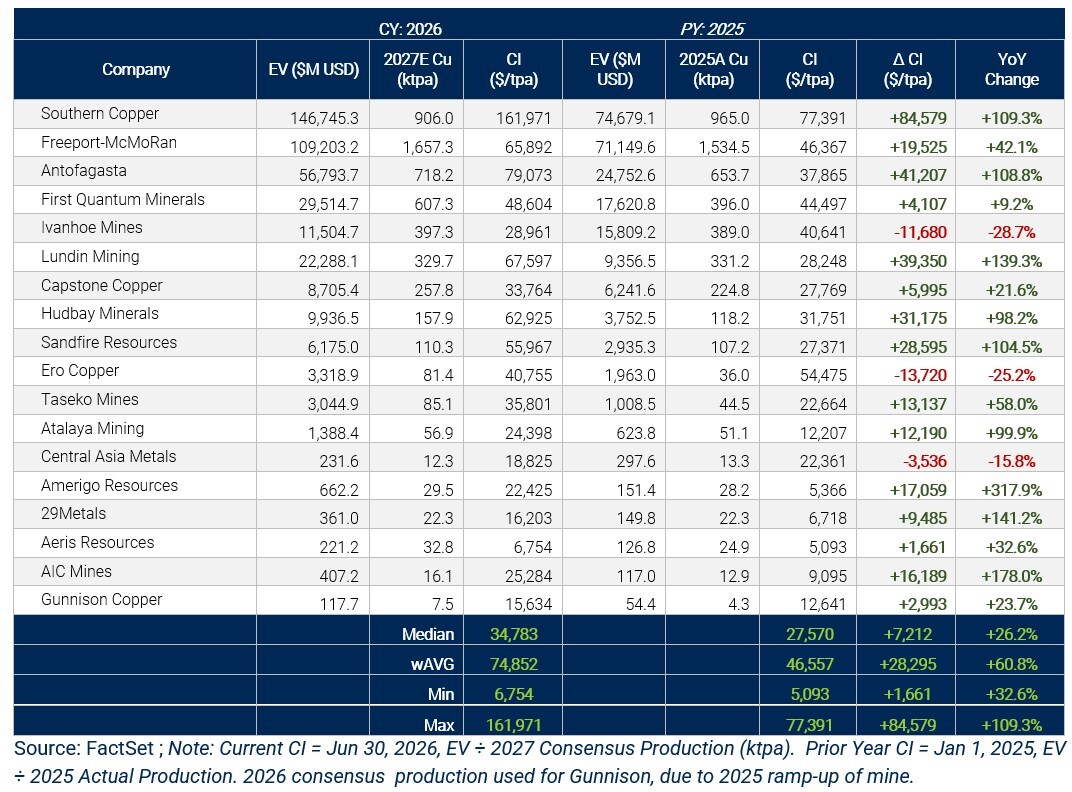Image resolution: width=1072 pixels, height=792 pixels.
Task: Click Ero Copper YoY change -25.2%
Action: (1012, 375)
